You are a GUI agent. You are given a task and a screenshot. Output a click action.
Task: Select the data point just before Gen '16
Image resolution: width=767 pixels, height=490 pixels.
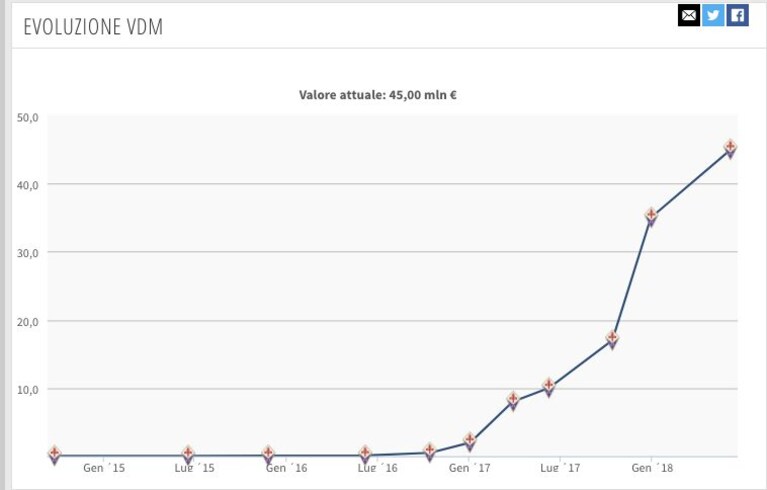point(268,455)
